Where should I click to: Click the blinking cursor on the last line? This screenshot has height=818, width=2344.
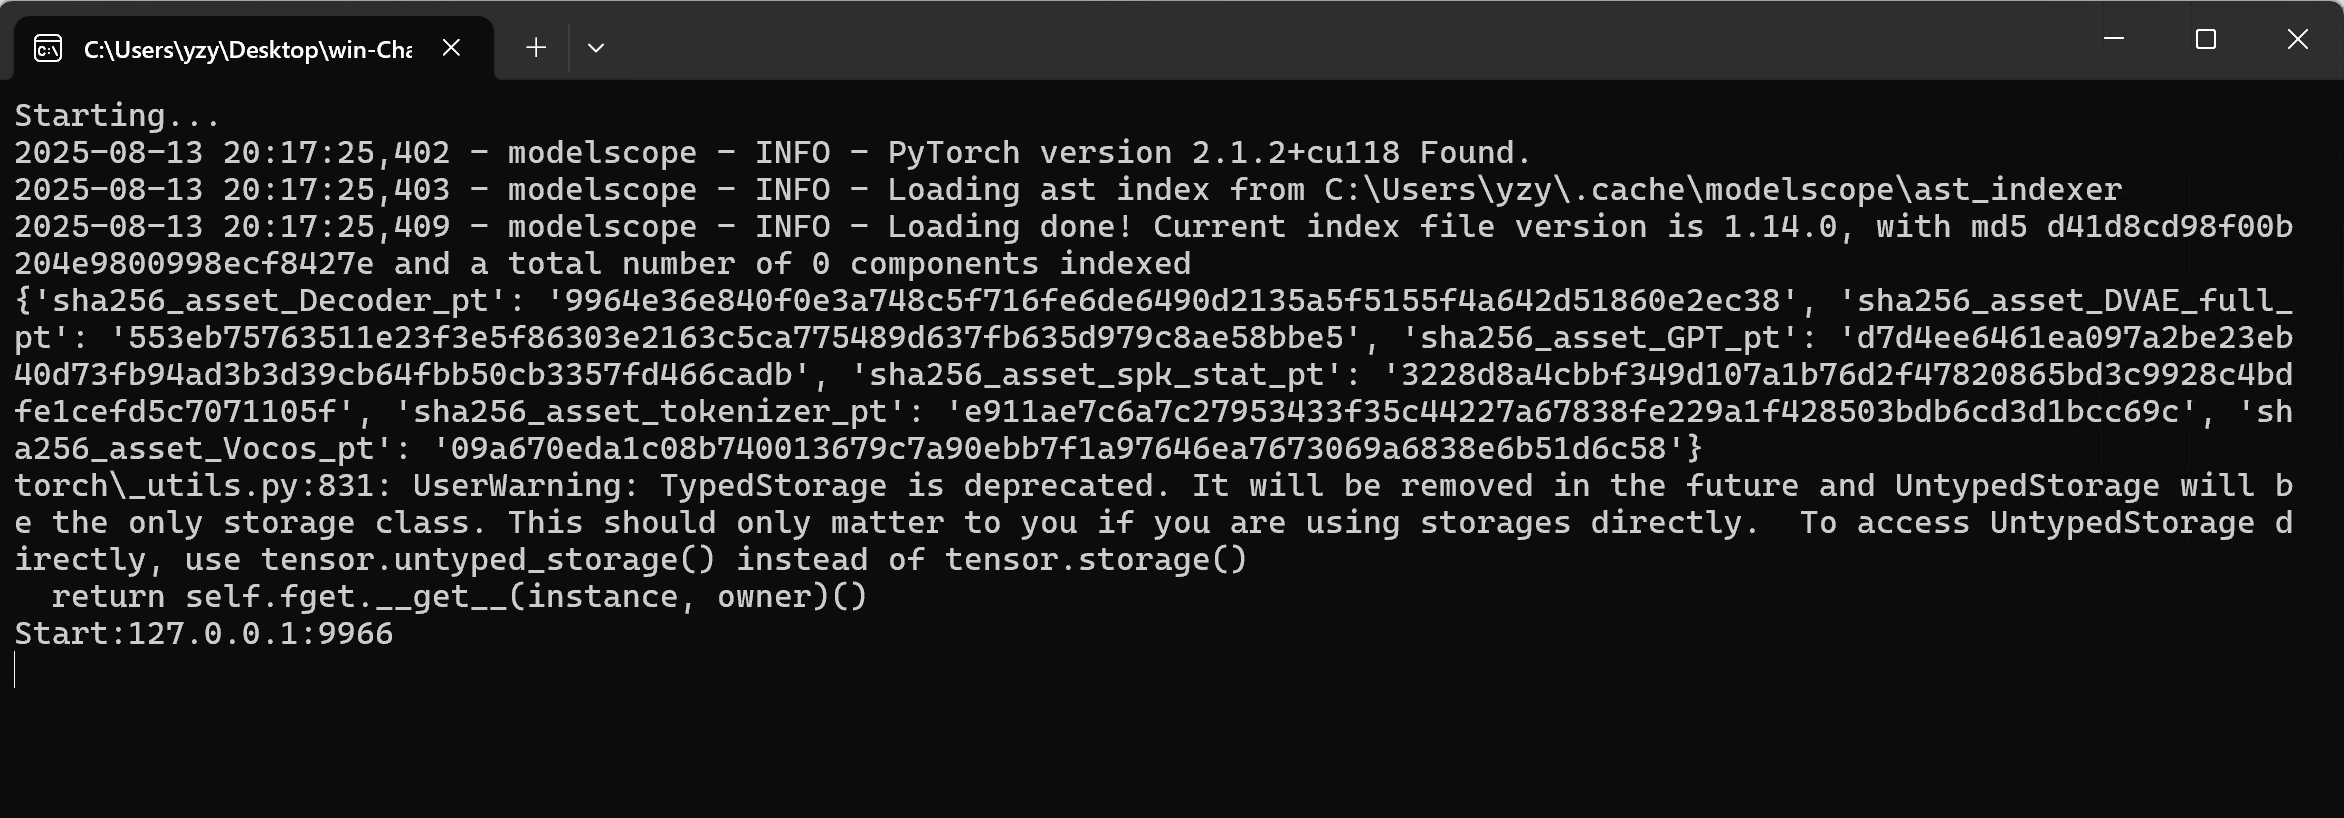(16, 670)
